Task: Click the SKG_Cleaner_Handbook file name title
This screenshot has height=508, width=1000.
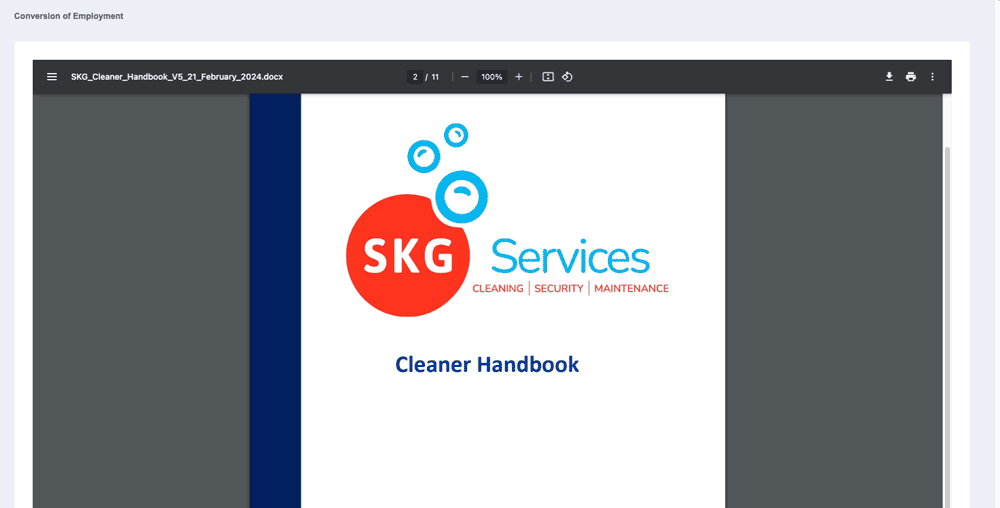Action: coord(177,76)
